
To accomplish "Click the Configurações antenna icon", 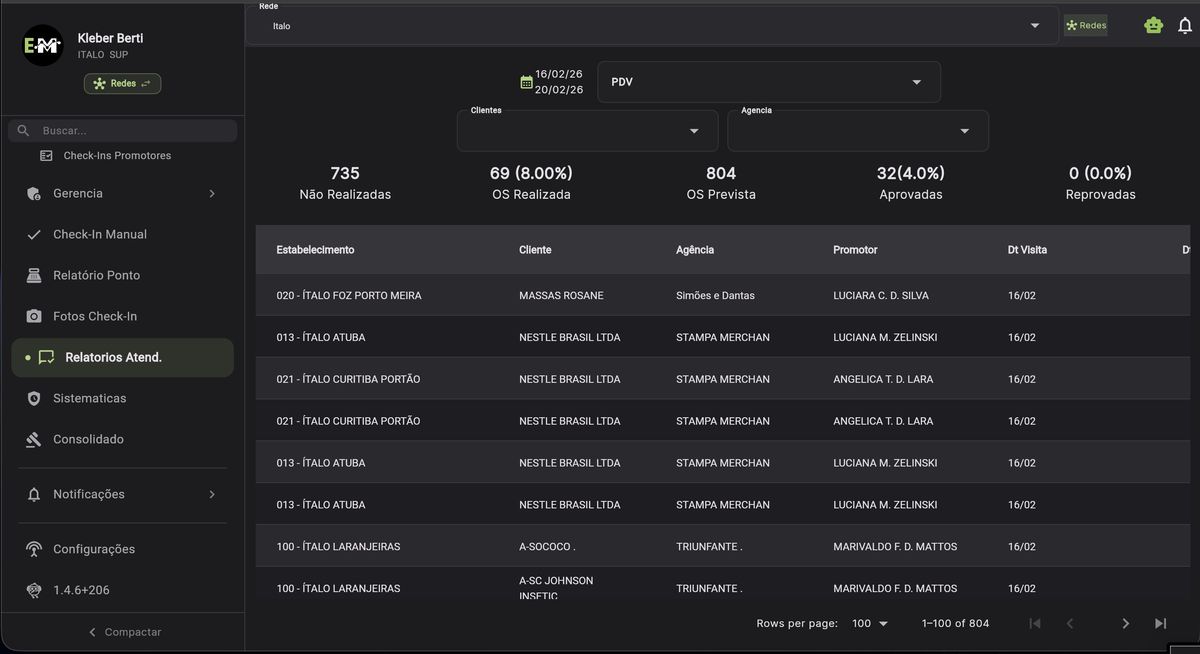I will click(x=34, y=549).
